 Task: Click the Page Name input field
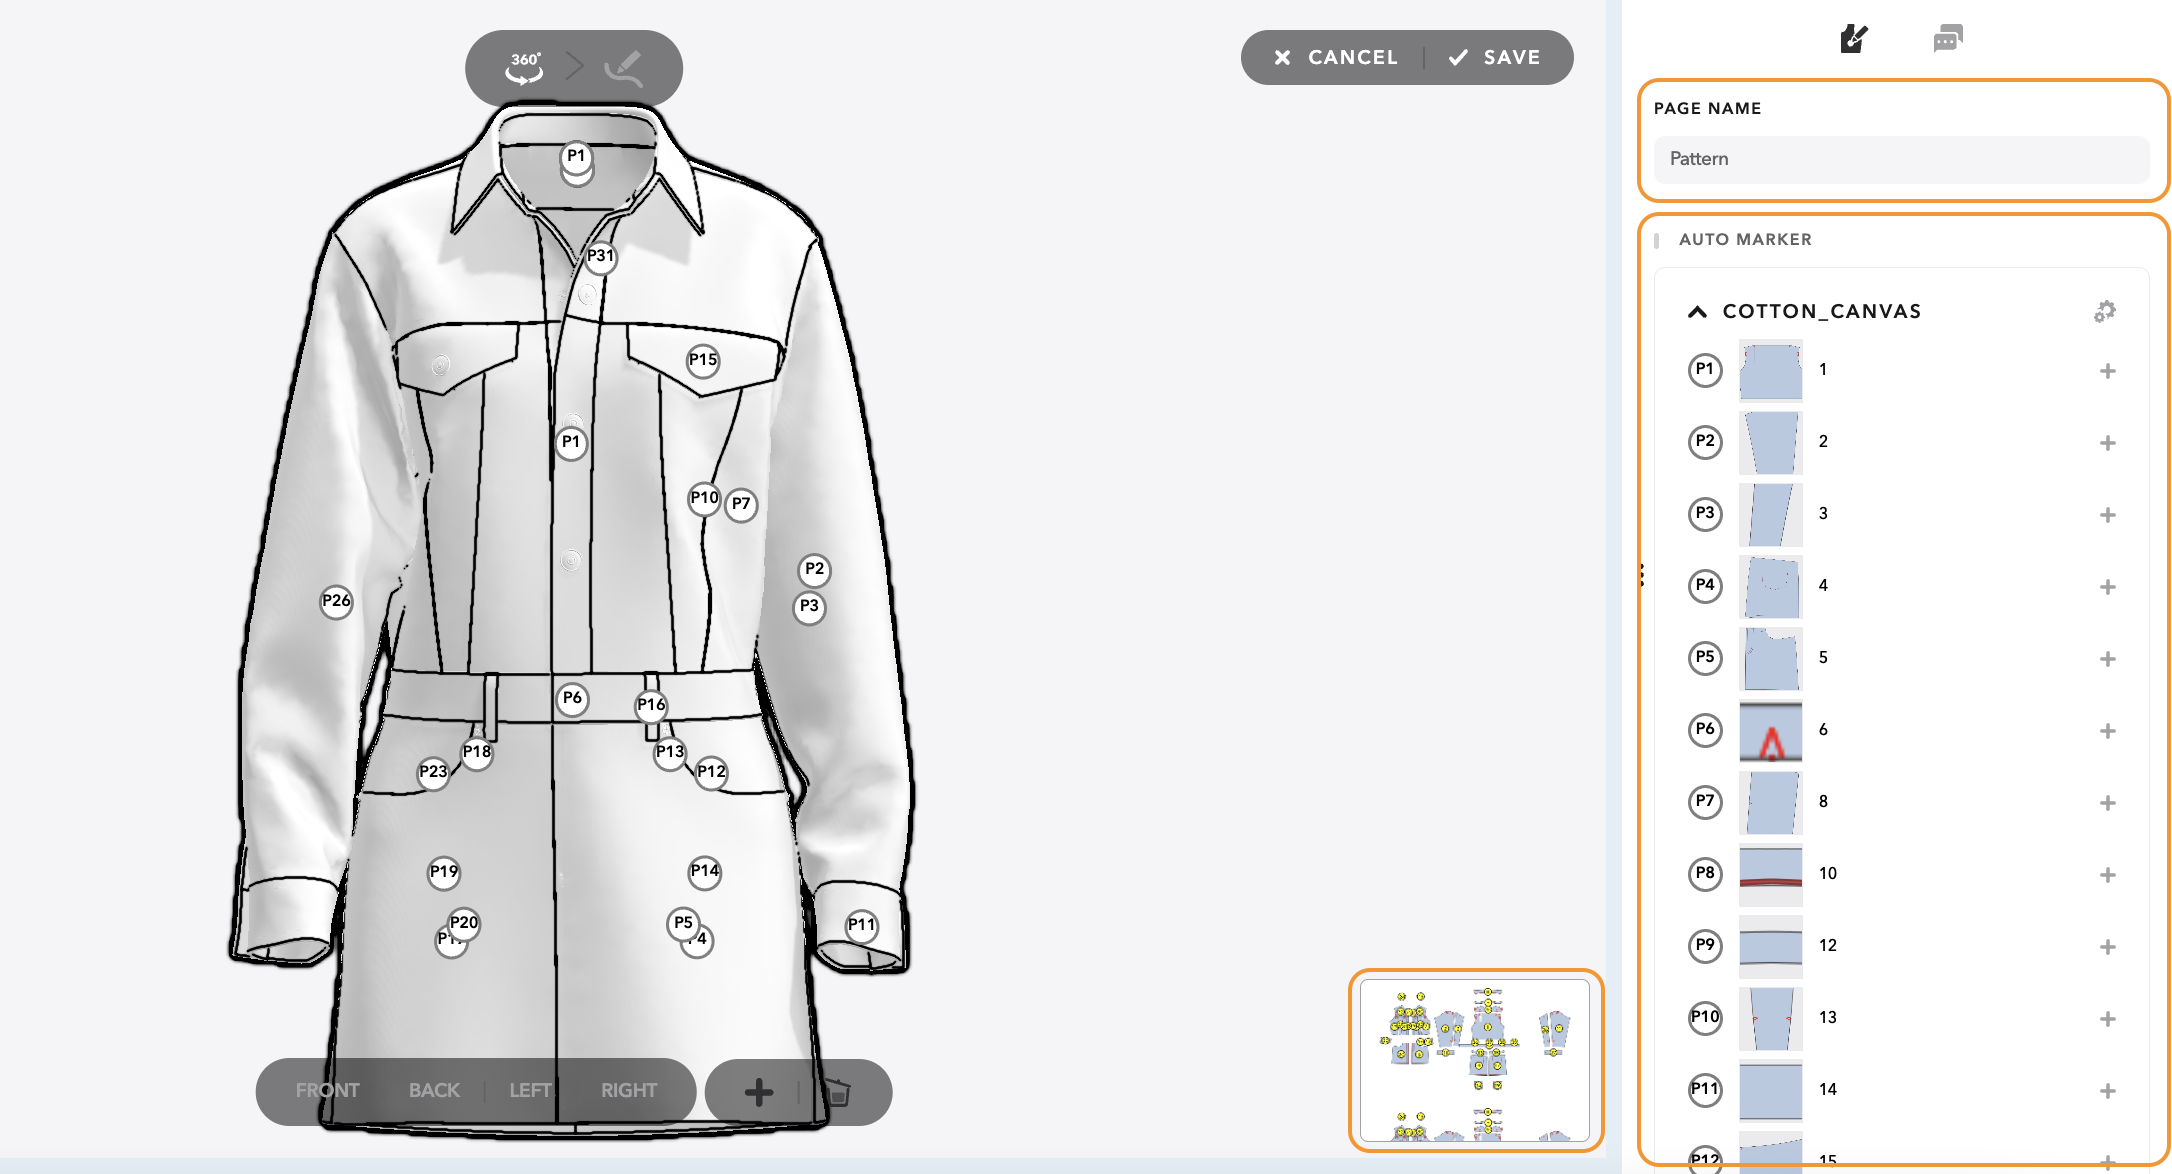click(x=1901, y=159)
